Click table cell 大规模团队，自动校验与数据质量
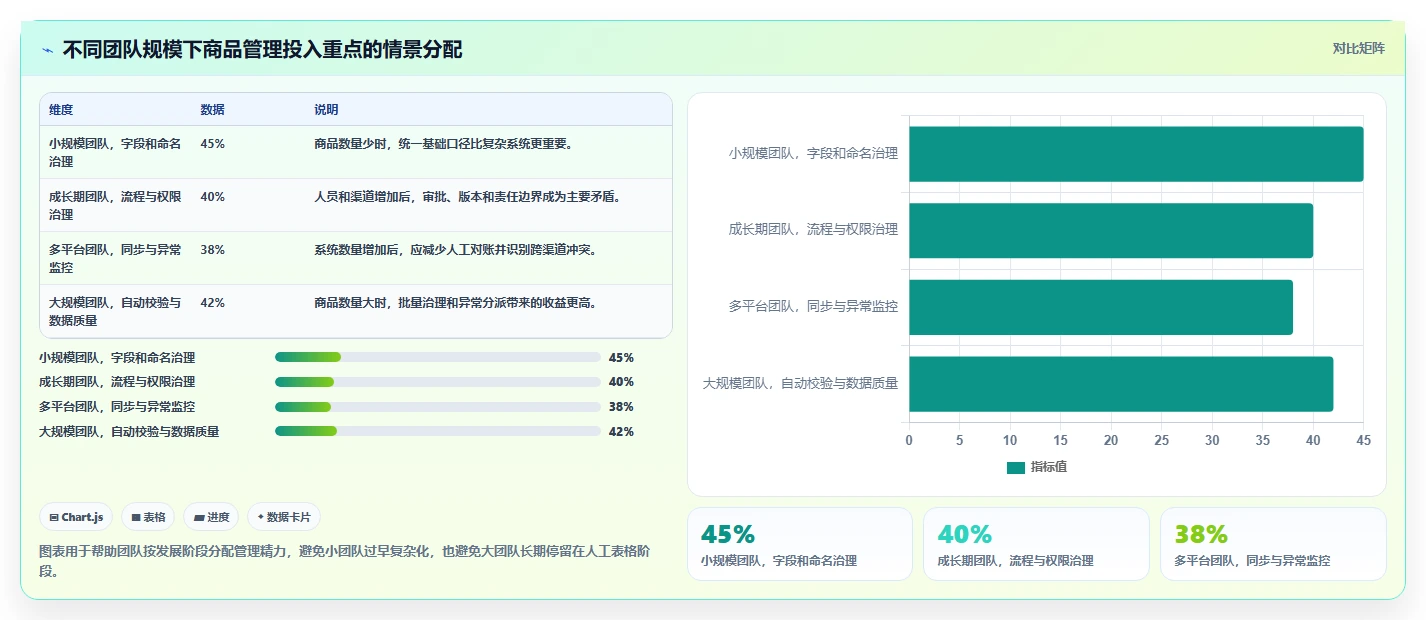The height and width of the screenshot is (620, 1426). (x=115, y=311)
